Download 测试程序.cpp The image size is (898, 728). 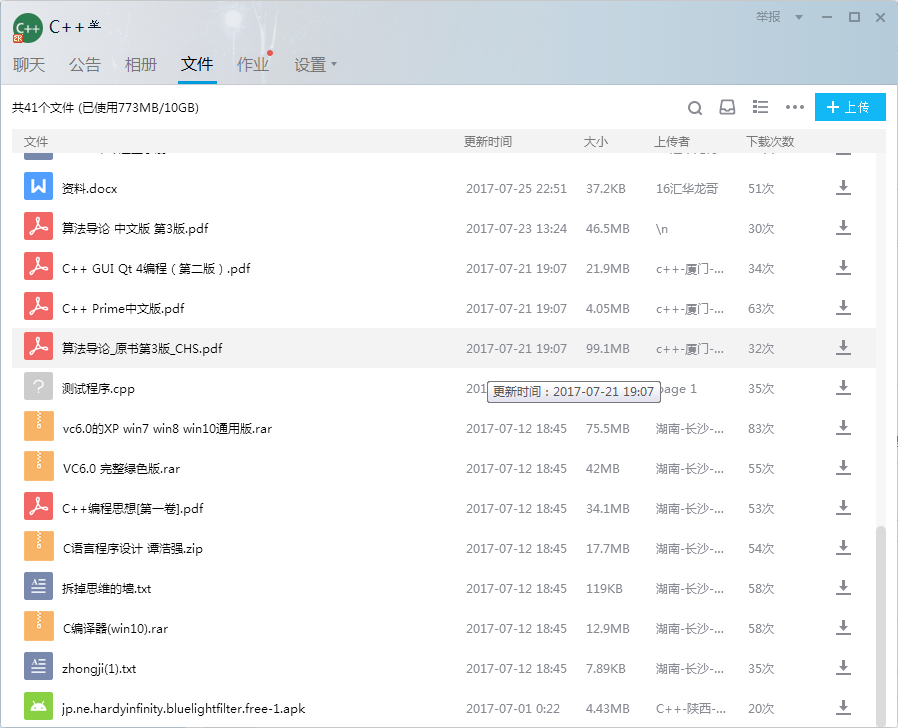coord(843,388)
